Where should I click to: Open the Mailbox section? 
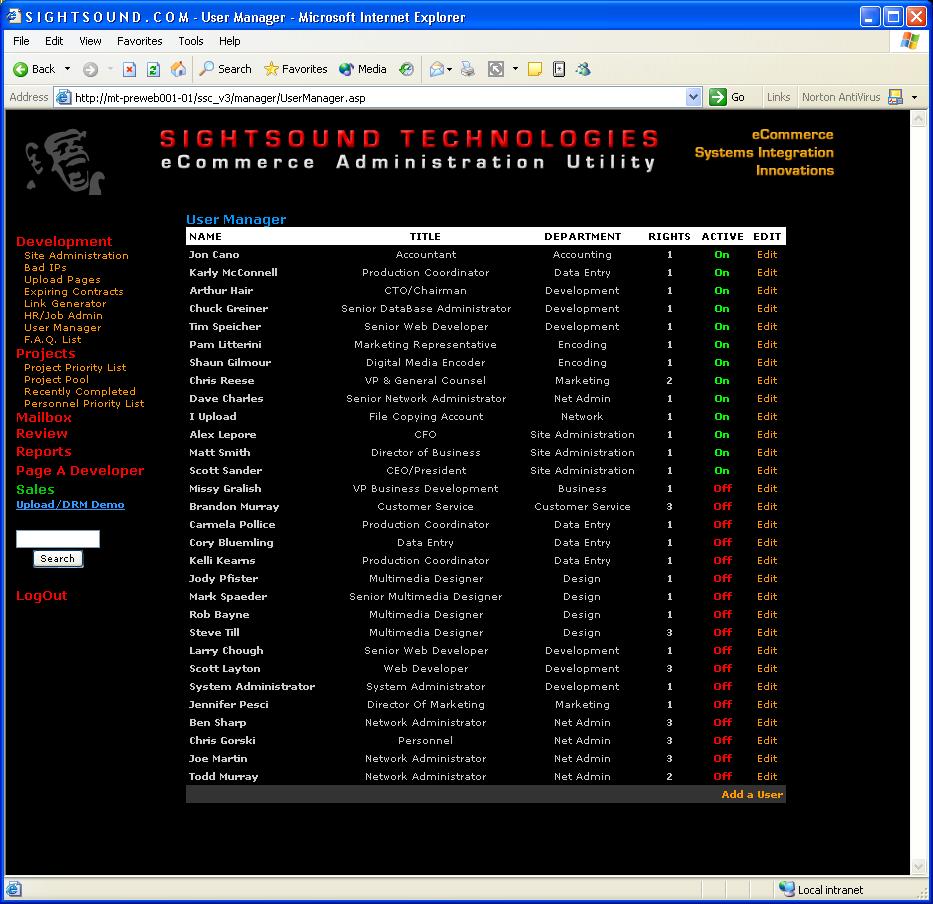point(44,417)
